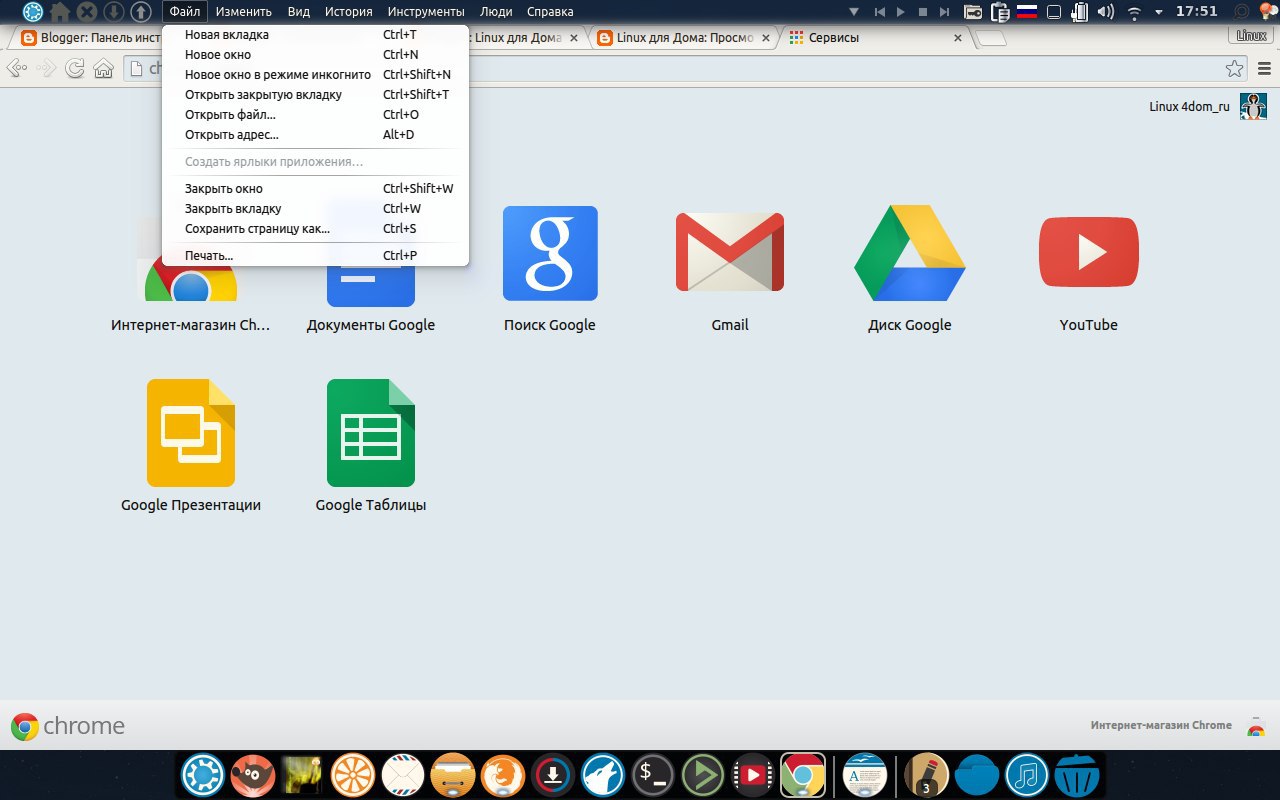Open the Chrome Web Store app
The image size is (1280, 800).
point(190,275)
